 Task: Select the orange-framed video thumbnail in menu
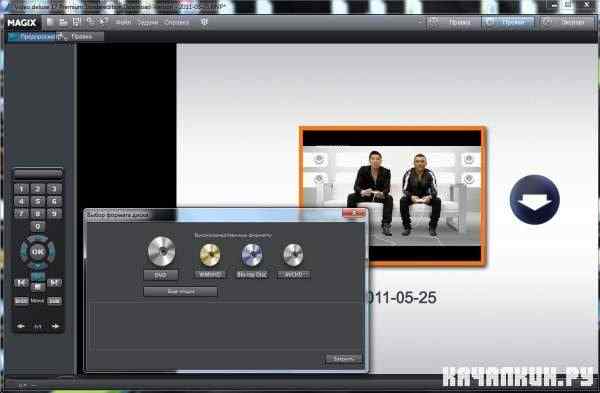click(x=392, y=196)
